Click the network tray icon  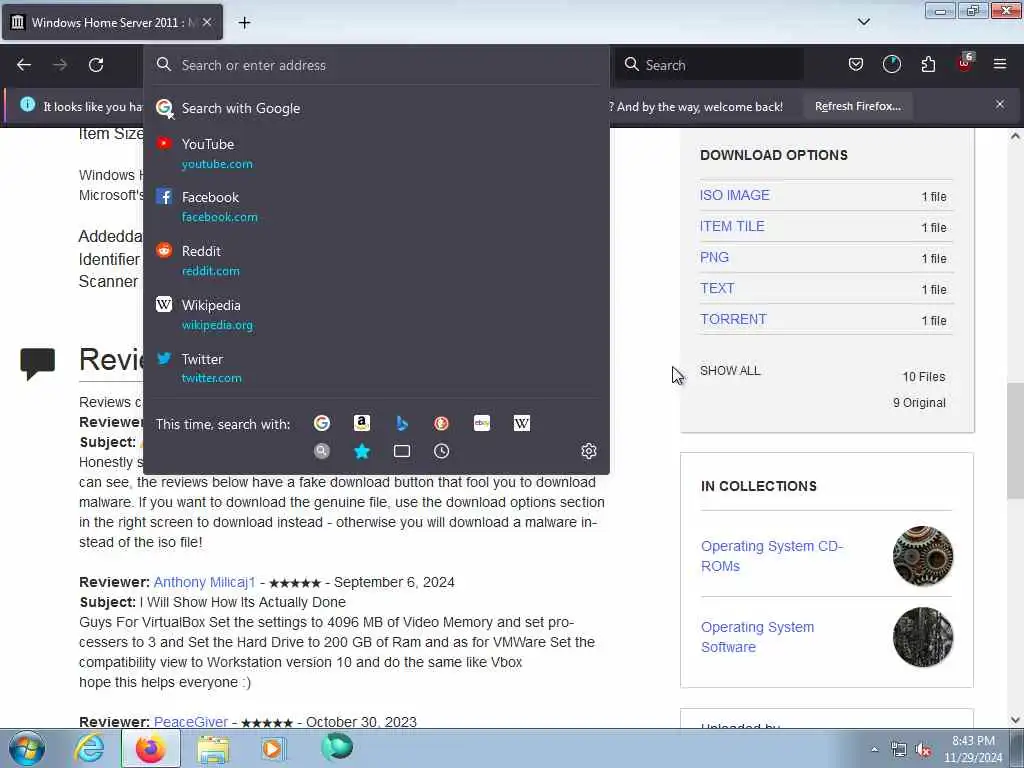pyautogui.click(x=899, y=750)
